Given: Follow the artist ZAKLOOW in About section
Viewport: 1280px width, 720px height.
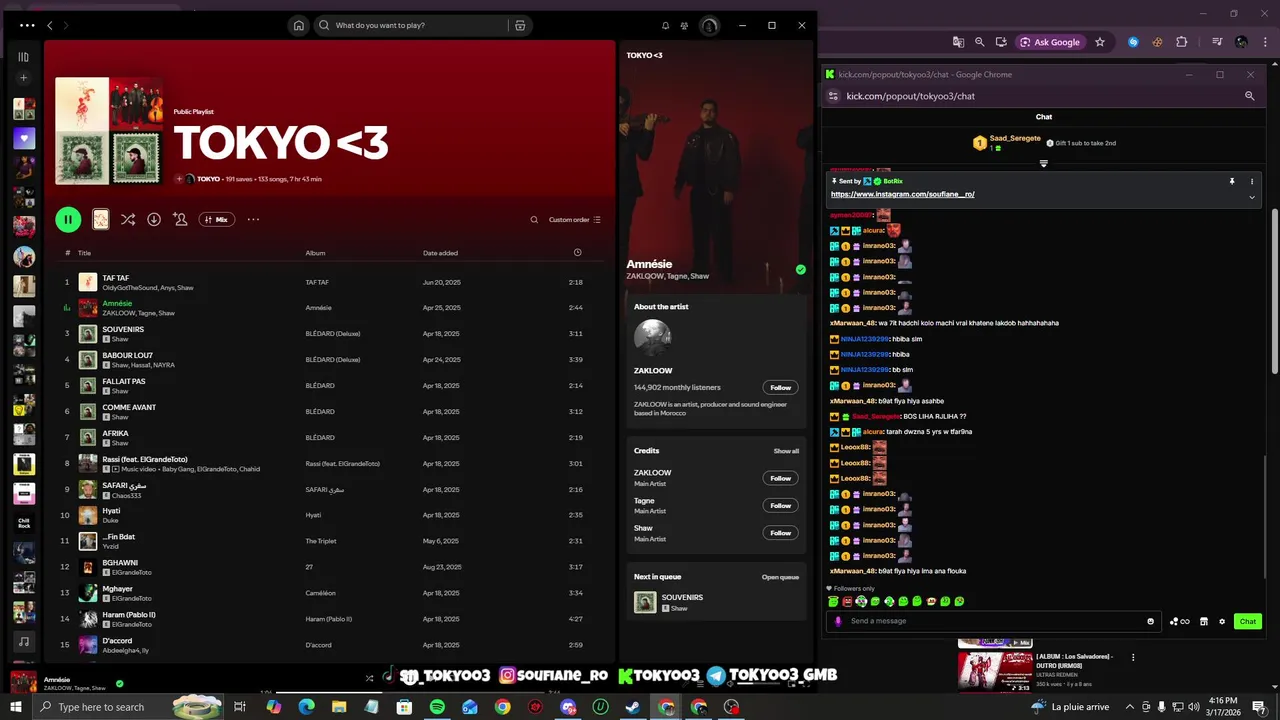Looking at the screenshot, I should point(781,388).
